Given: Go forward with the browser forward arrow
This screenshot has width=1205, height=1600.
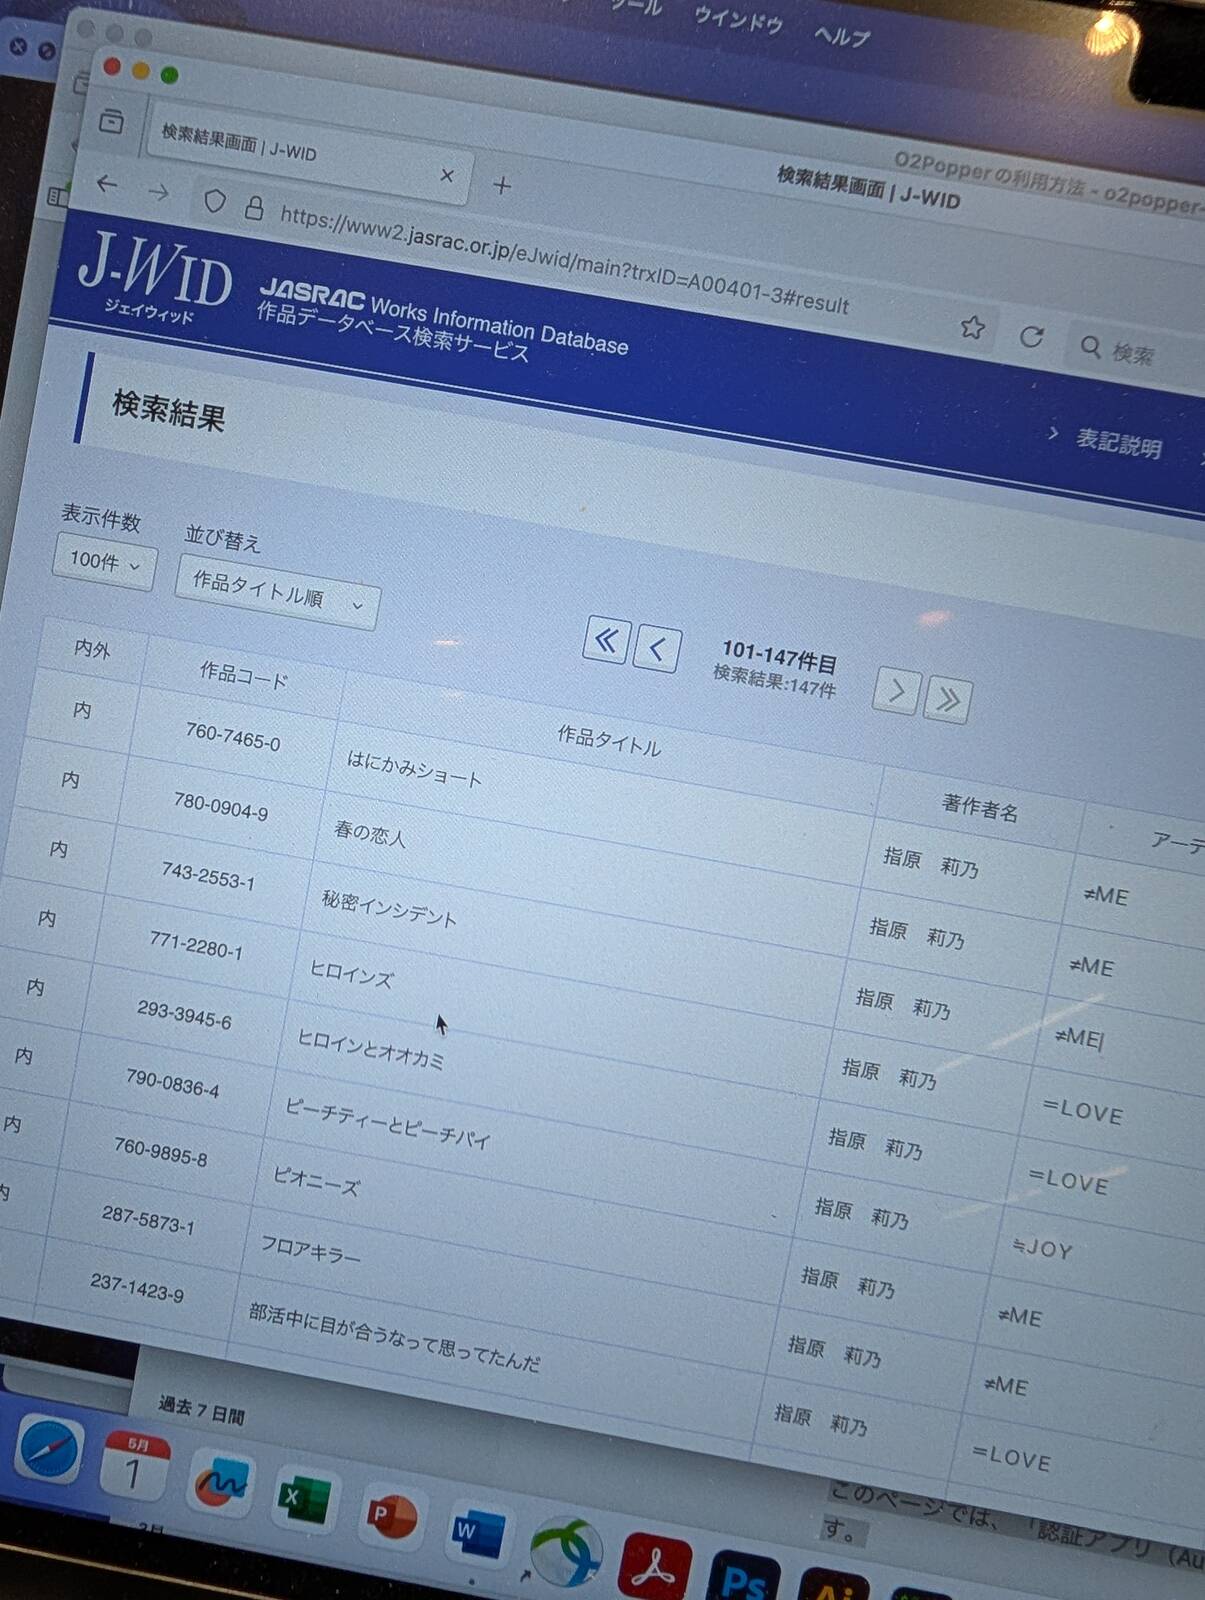Looking at the screenshot, I should click(159, 191).
